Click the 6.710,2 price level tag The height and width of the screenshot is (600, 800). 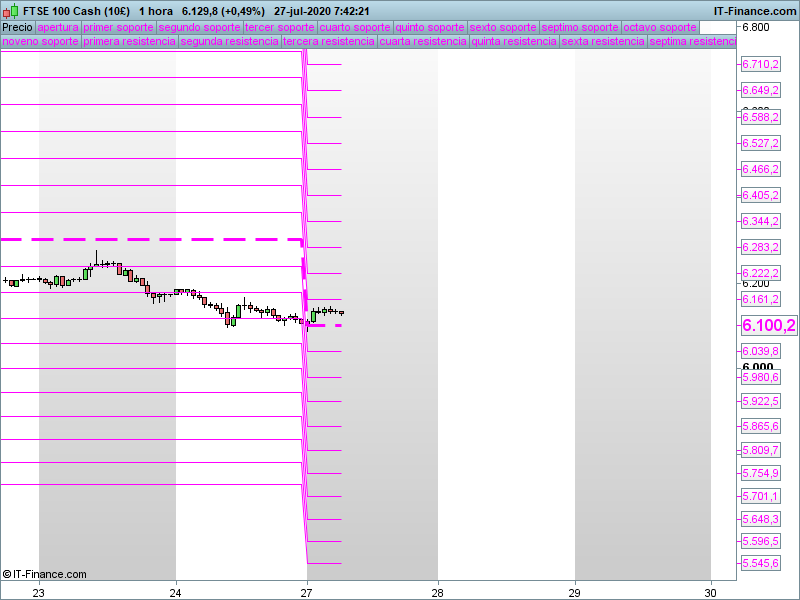(761, 64)
